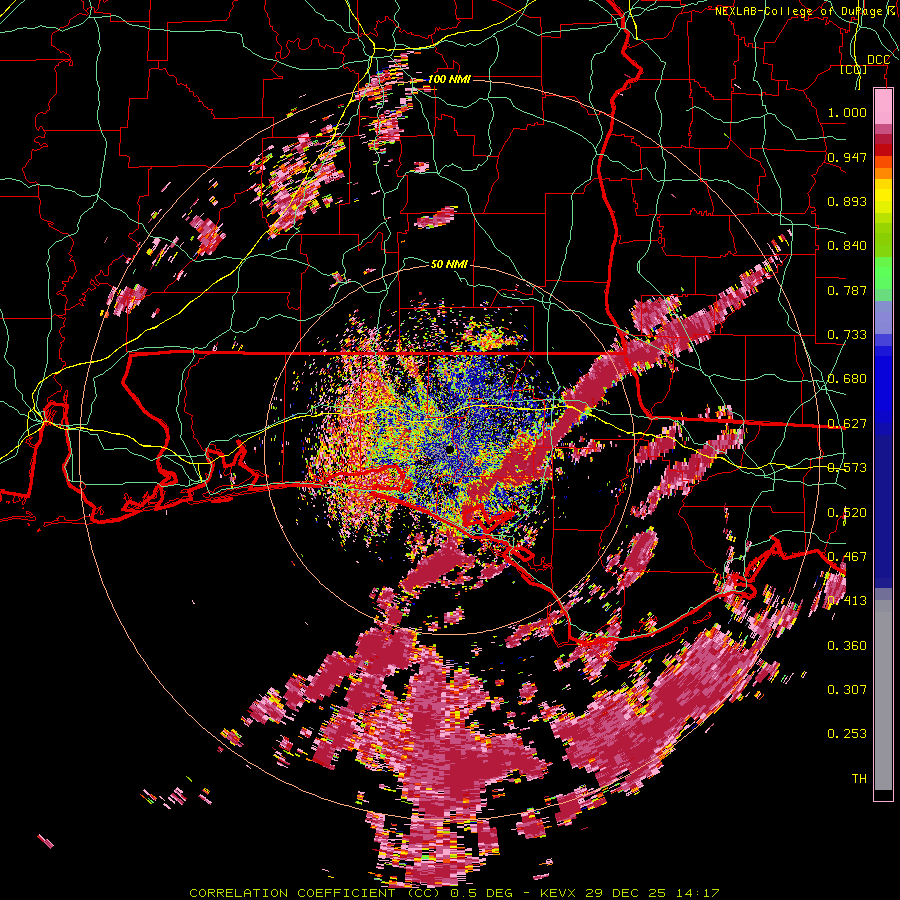Click the 0.947 scale value

click(847, 157)
